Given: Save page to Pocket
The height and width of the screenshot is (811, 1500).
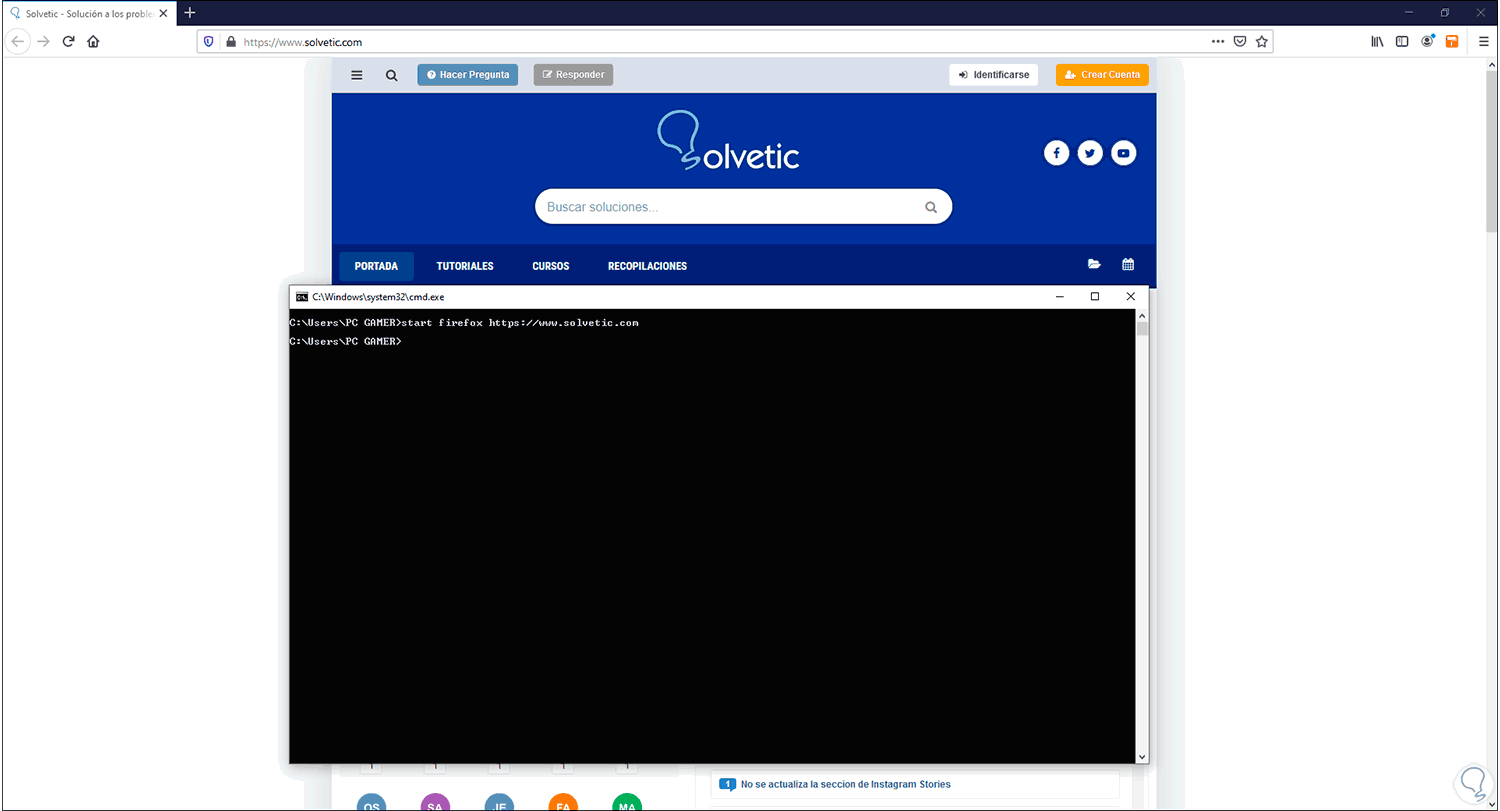Looking at the screenshot, I should [1240, 42].
